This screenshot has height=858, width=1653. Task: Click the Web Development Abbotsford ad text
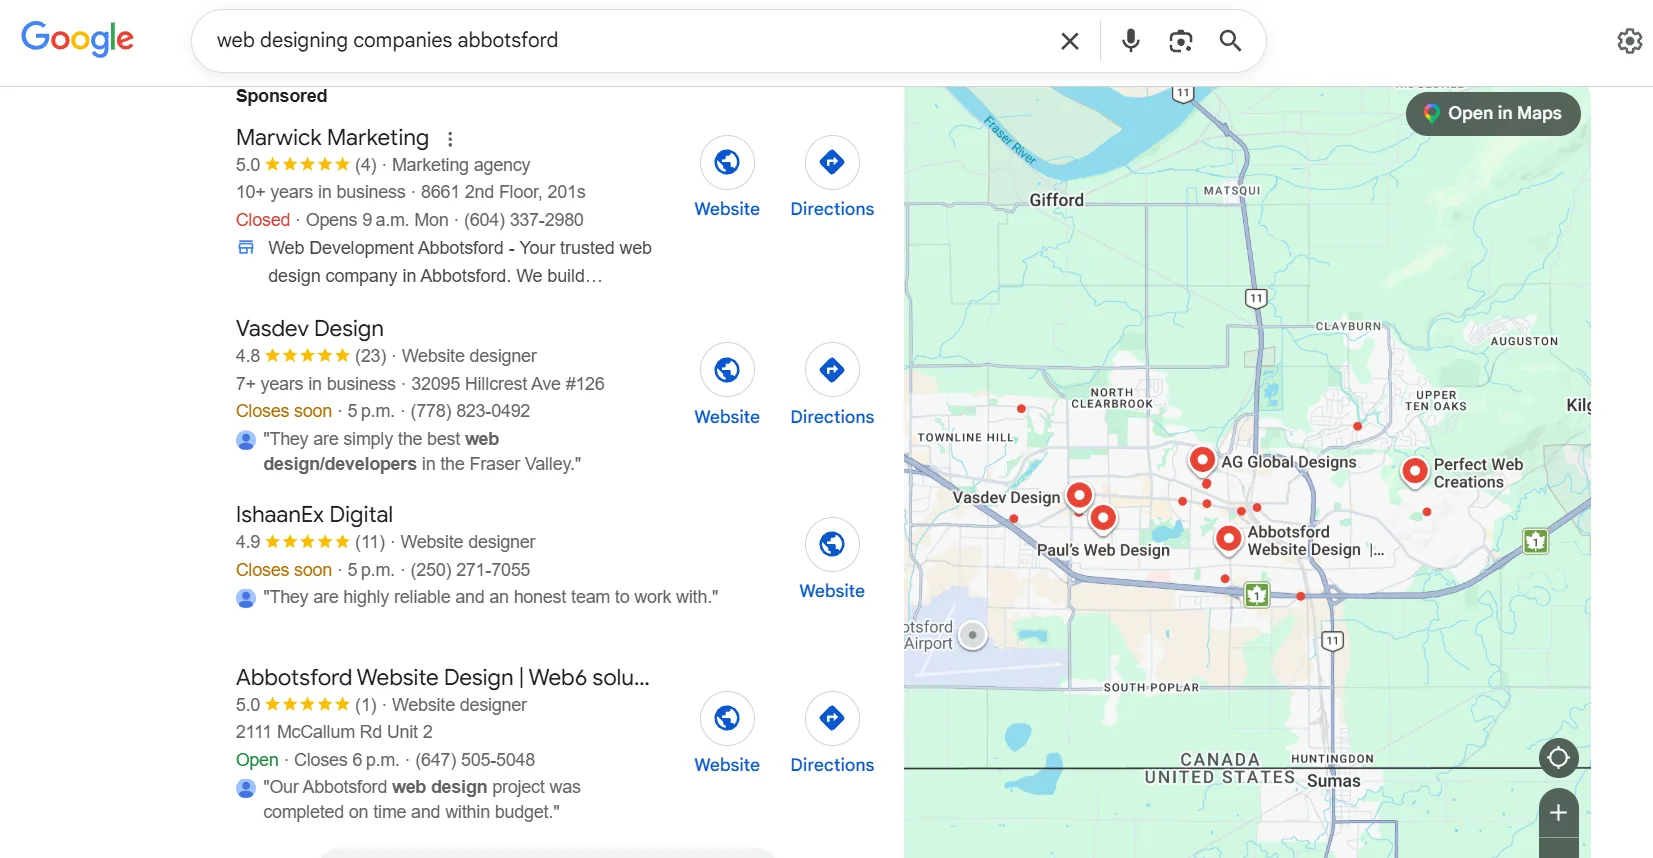click(x=460, y=262)
